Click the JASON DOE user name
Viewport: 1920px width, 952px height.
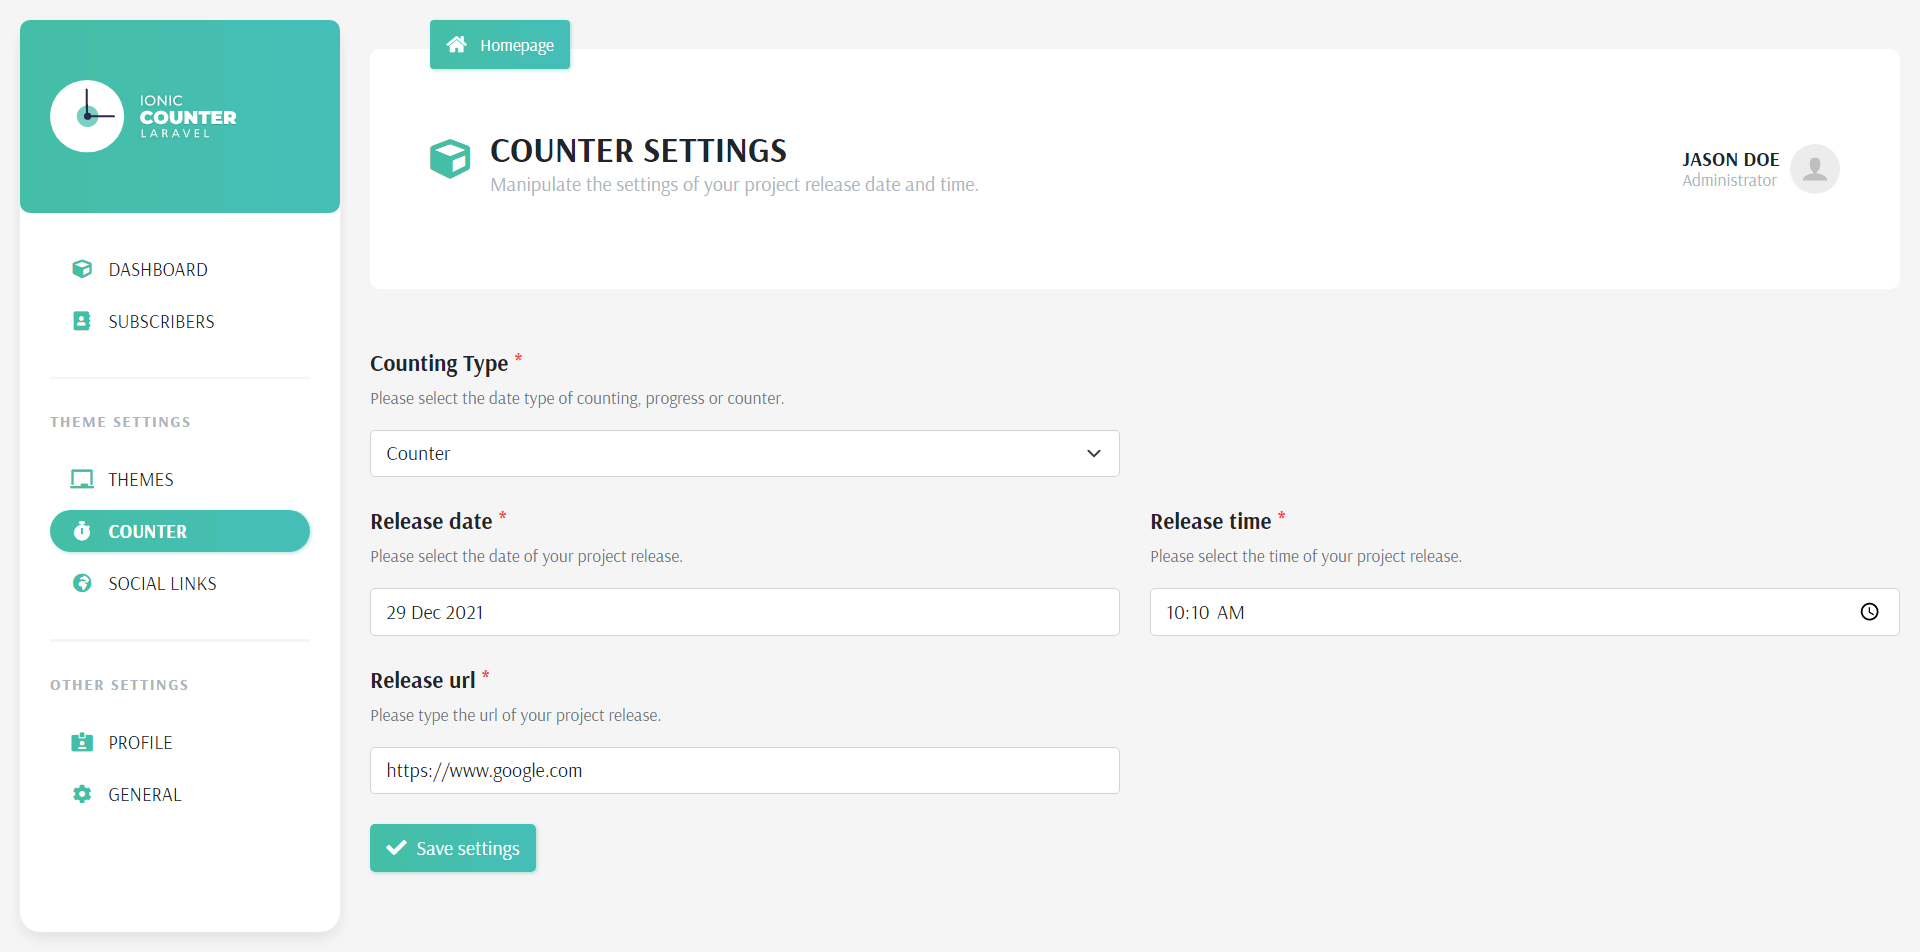click(1731, 159)
